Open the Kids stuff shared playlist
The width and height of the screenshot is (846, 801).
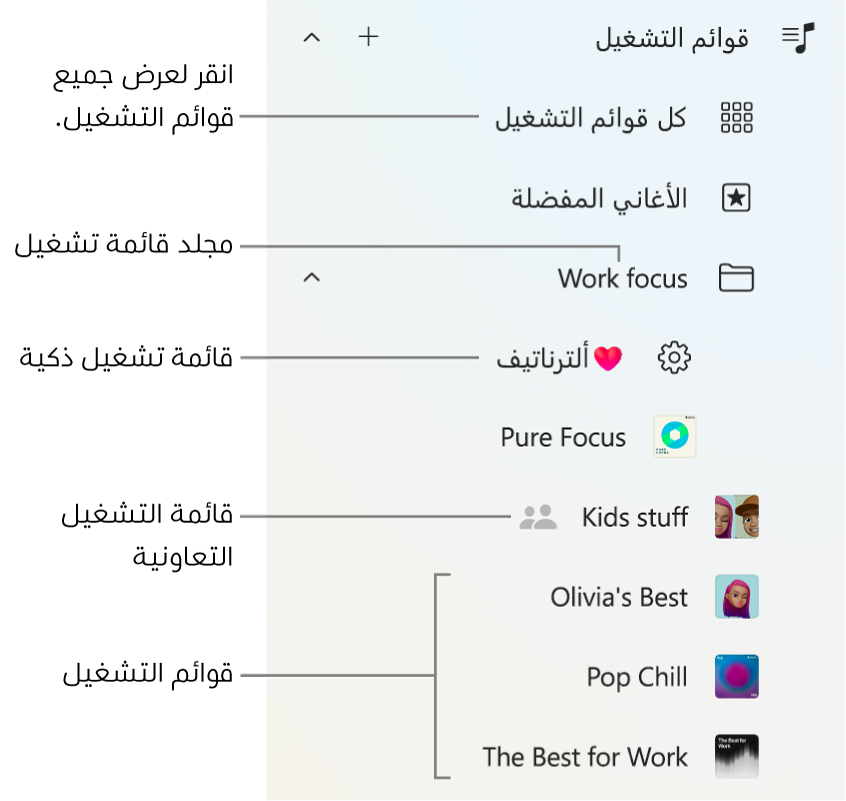(x=634, y=517)
